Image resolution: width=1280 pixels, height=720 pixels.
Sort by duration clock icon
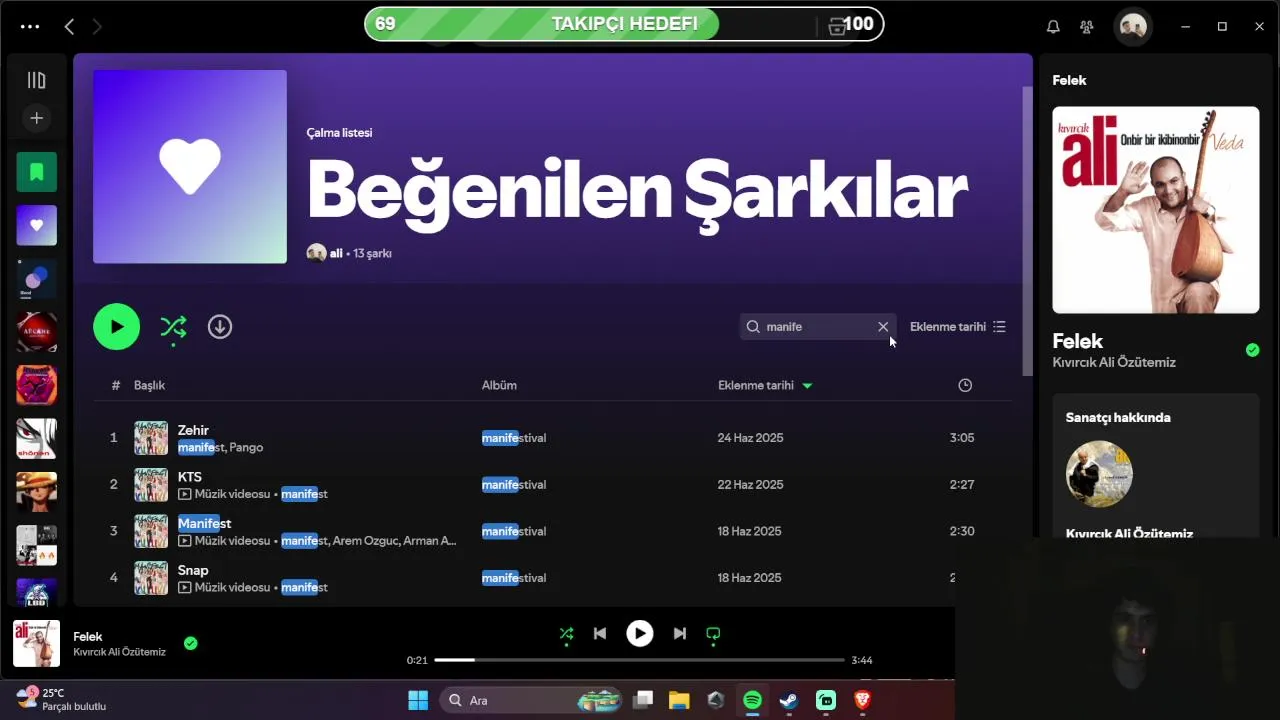[x=965, y=385]
